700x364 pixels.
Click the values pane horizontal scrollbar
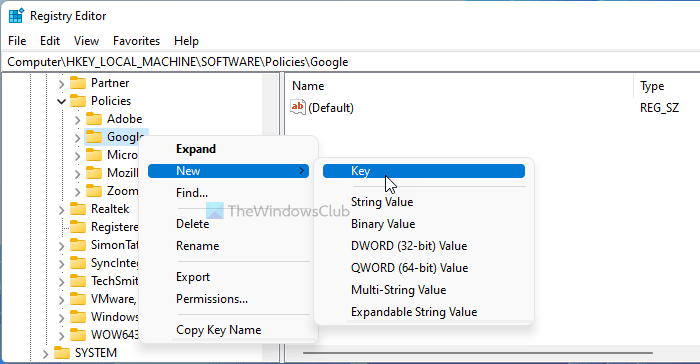(478, 353)
